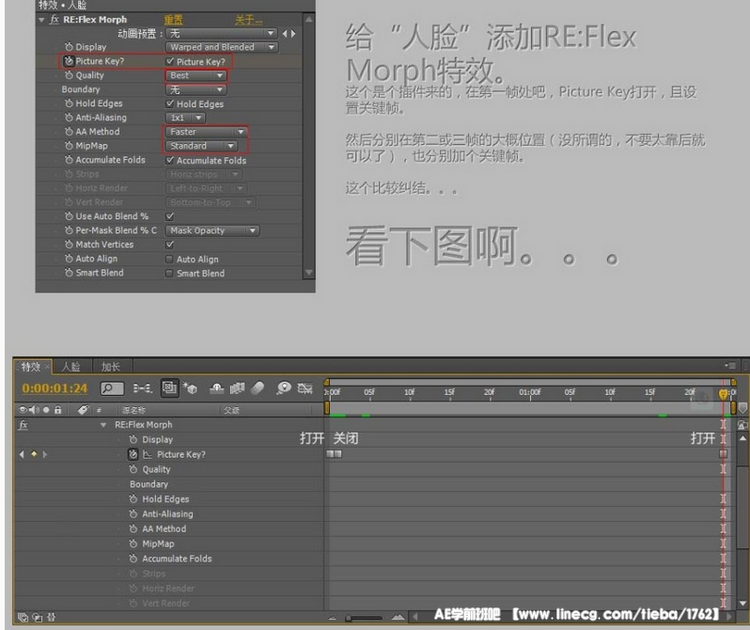
Task: Include Picture Key? in graph editor set
Action: tap(147, 454)
